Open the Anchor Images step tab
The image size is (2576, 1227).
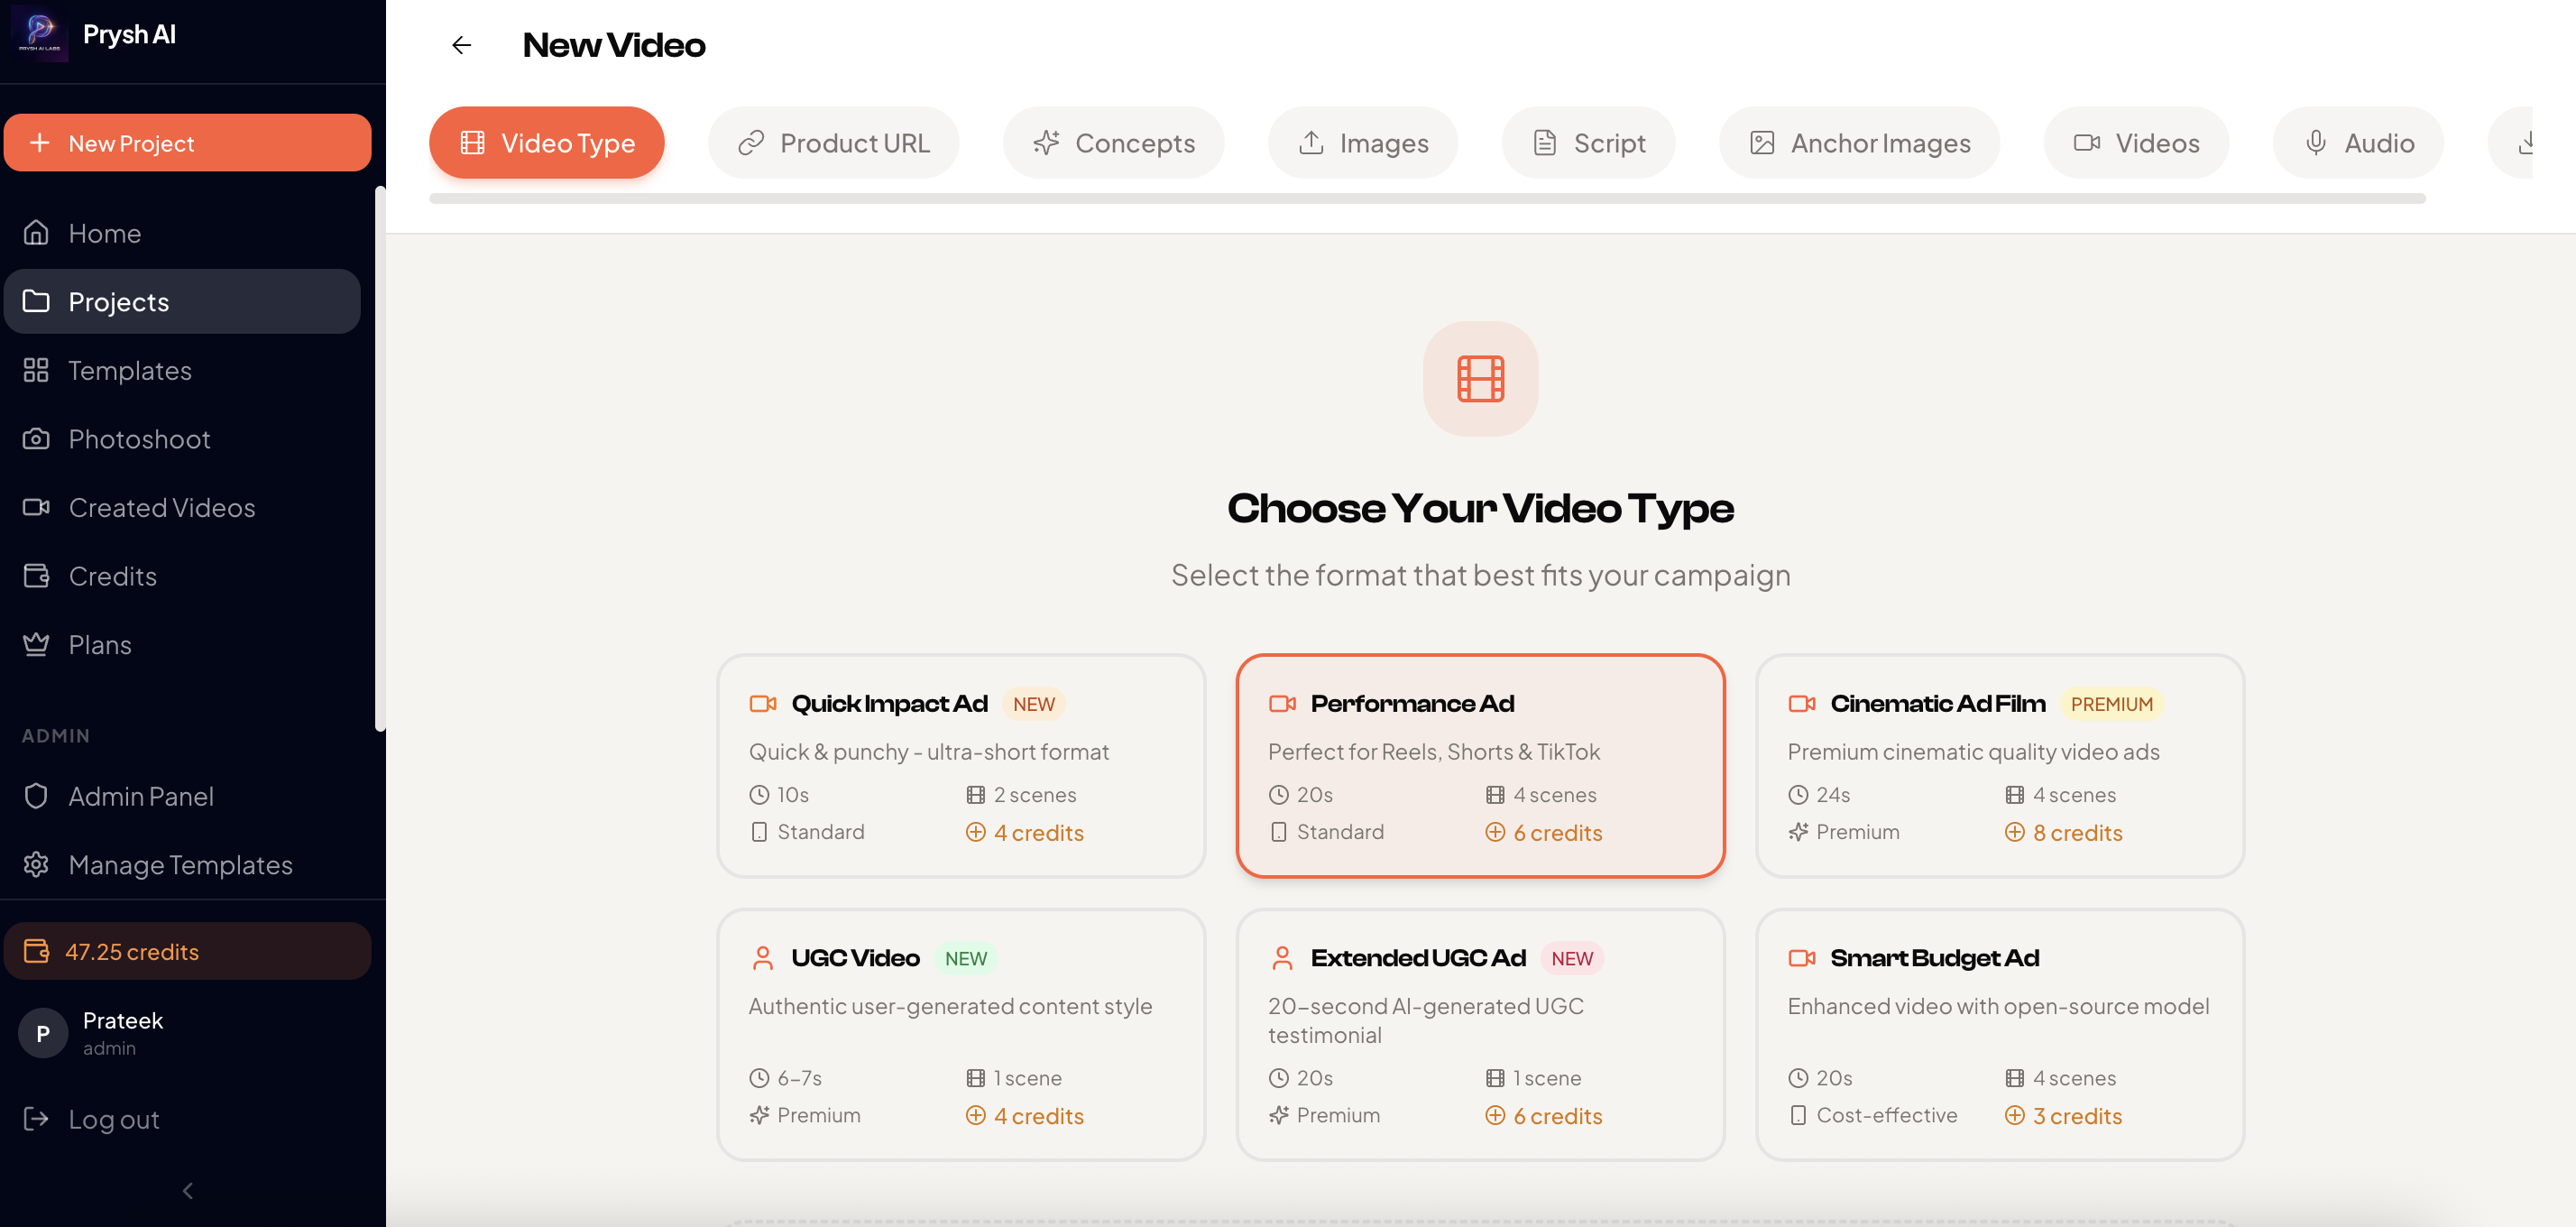tap(1859, 143)
